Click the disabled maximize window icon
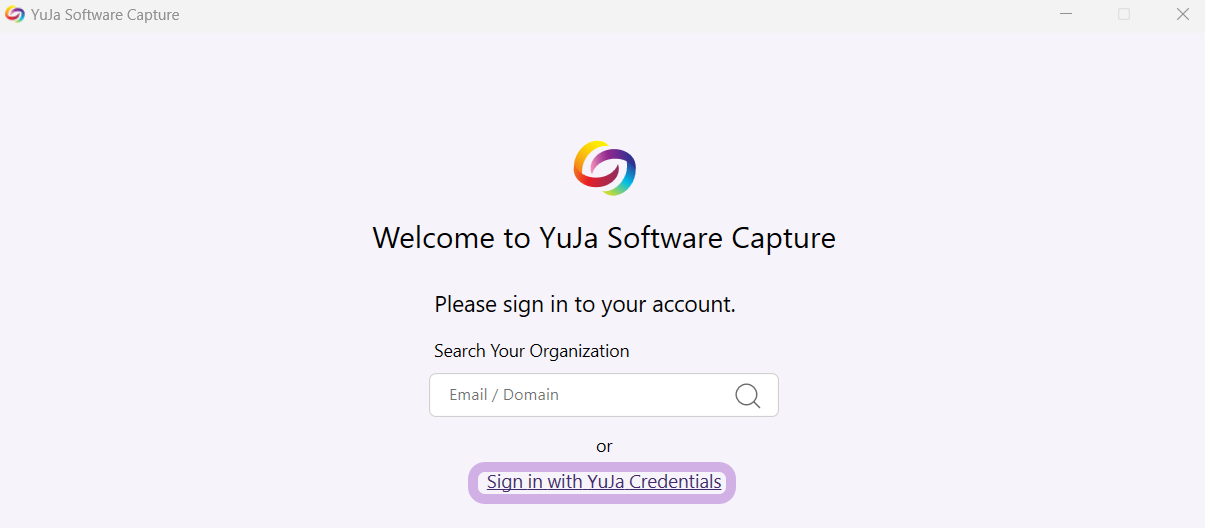Viewport: 1205px width, 528px height. (x=1124, y=15)
